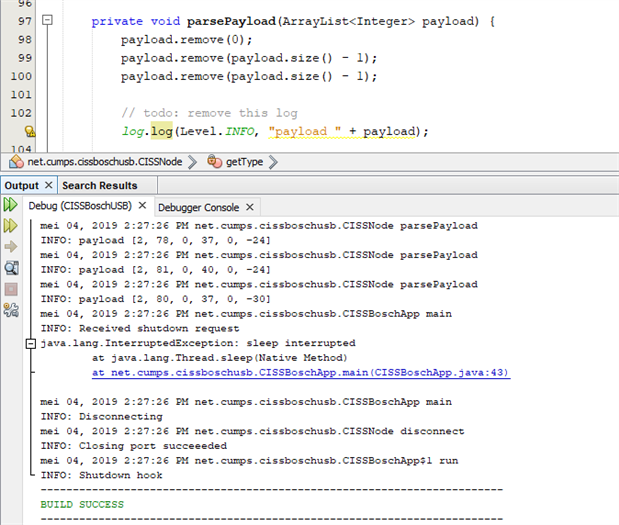Image resolution: width=619 pixels, height=525 pixels.
Task: Click the warning lightbulb hint in gutter
Action: click(29, 131)
